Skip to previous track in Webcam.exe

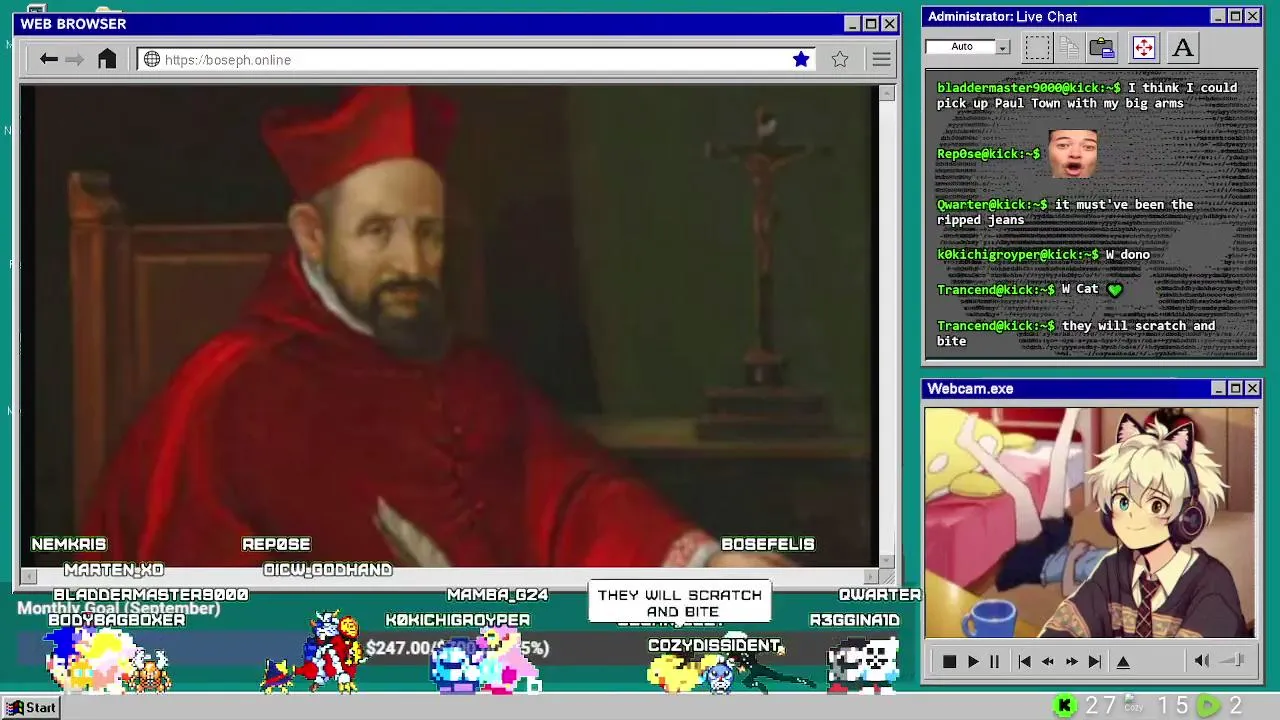click(1024, 662)
